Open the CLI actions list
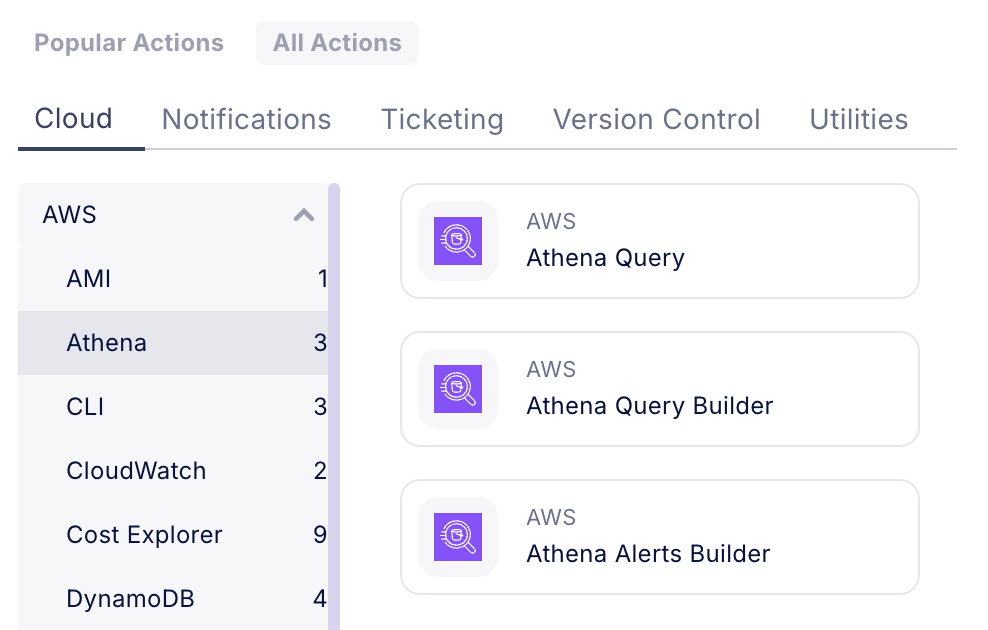Viewport: 988px width, 630px height. coord(86,407)
